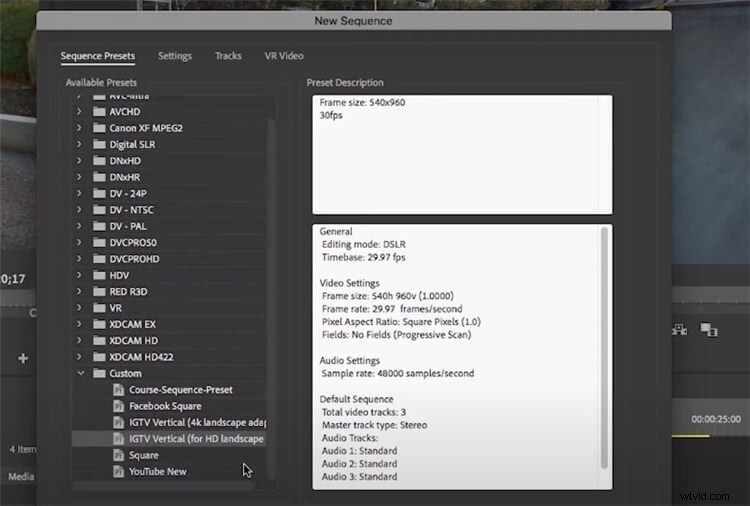Select the Canon XF MPEG2 folder icon
This screenshot has width=750, height=506.
[99, 128]
